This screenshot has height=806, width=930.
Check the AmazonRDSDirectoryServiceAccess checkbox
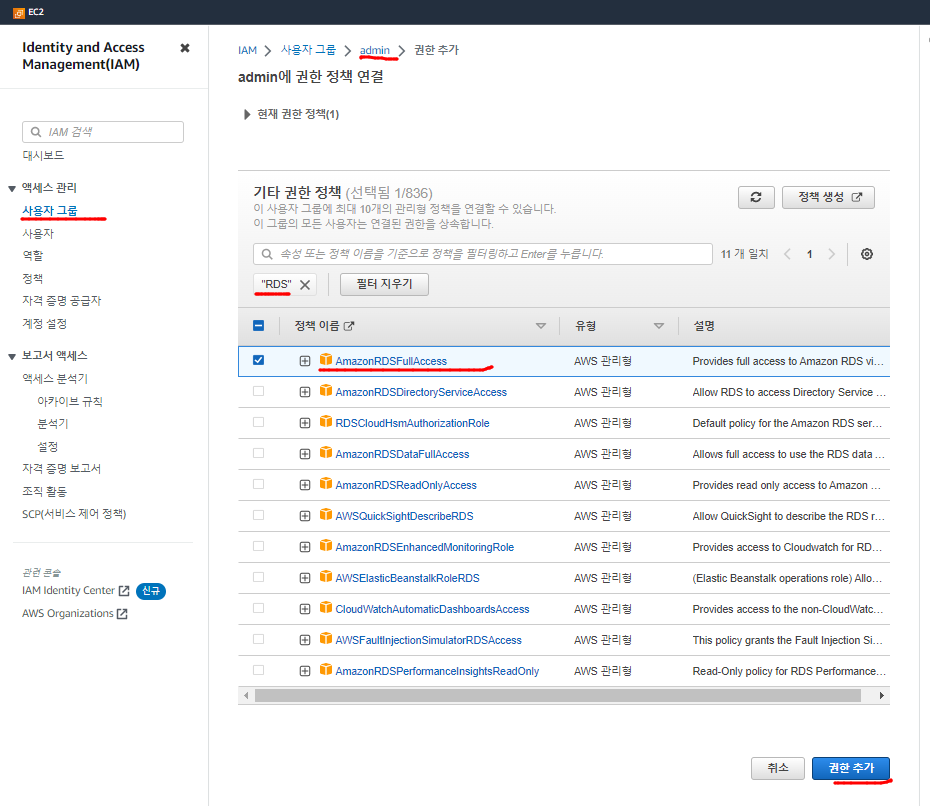(258, 391)
